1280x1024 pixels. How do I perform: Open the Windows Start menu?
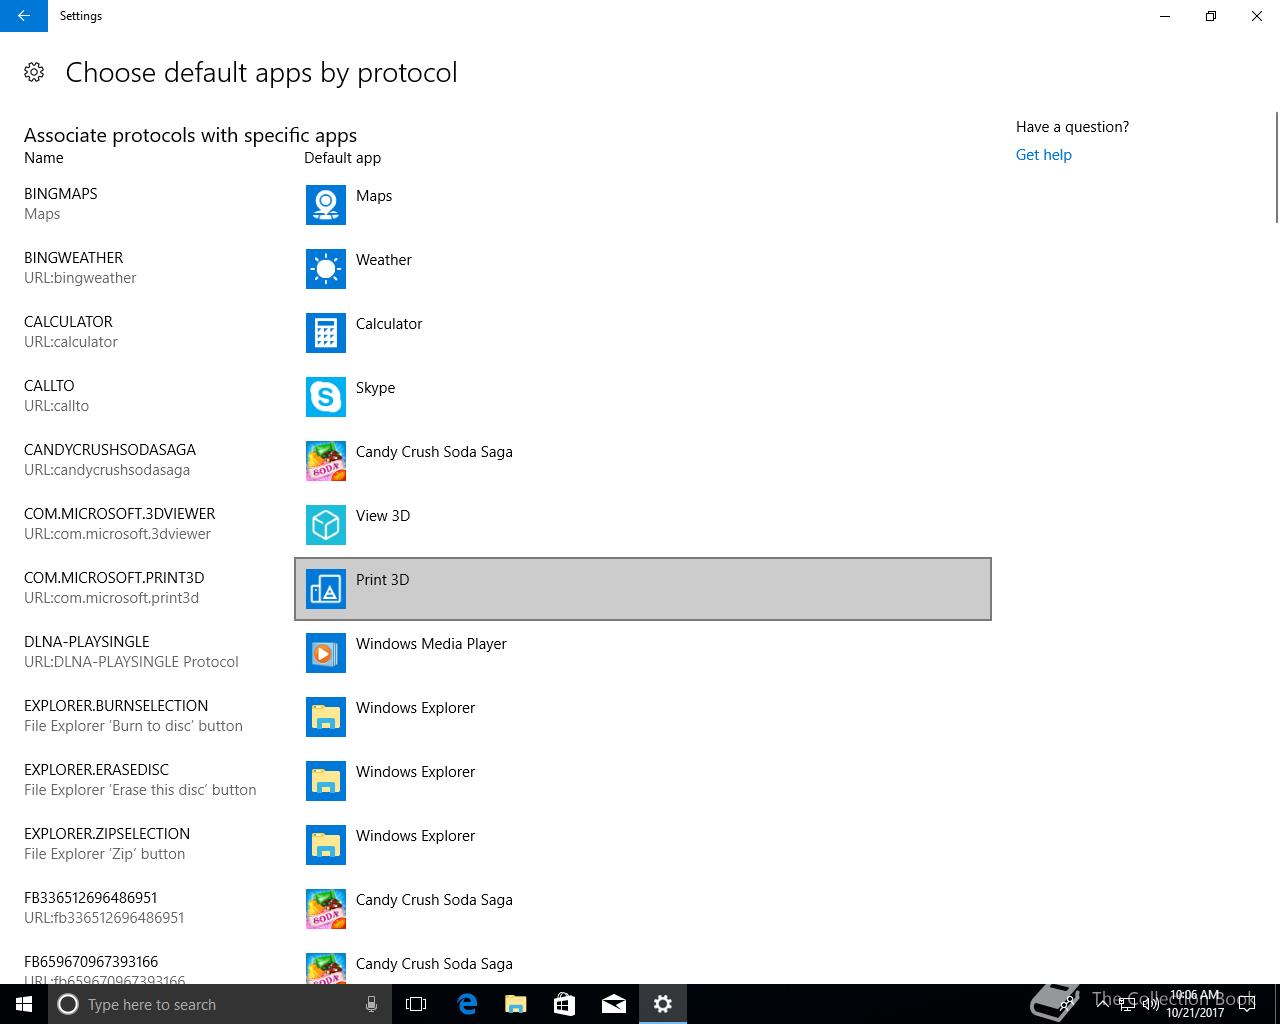tap(24, 1004)
